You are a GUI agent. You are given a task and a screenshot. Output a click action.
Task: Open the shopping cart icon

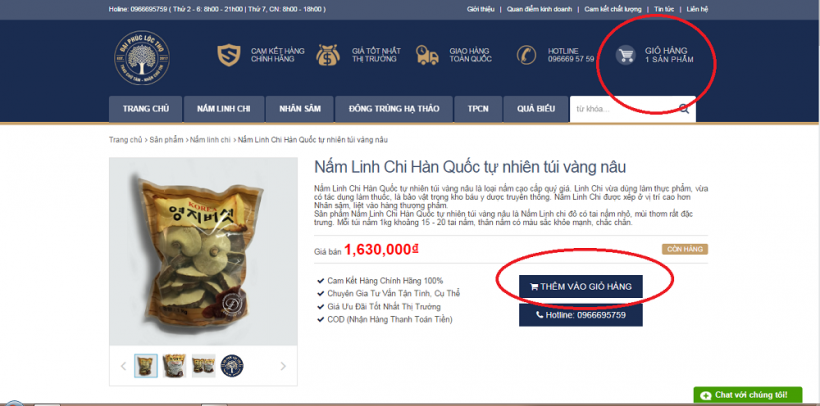point(625,55)
